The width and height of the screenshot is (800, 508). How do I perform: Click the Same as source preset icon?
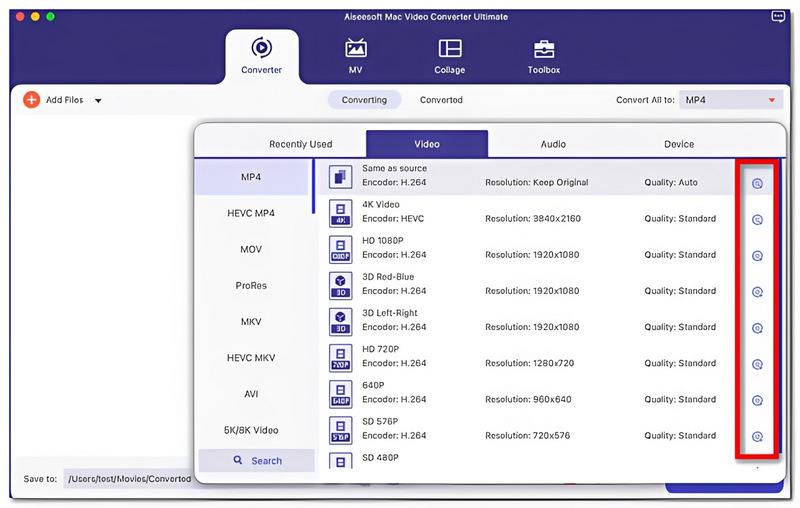tap(340, 177)
